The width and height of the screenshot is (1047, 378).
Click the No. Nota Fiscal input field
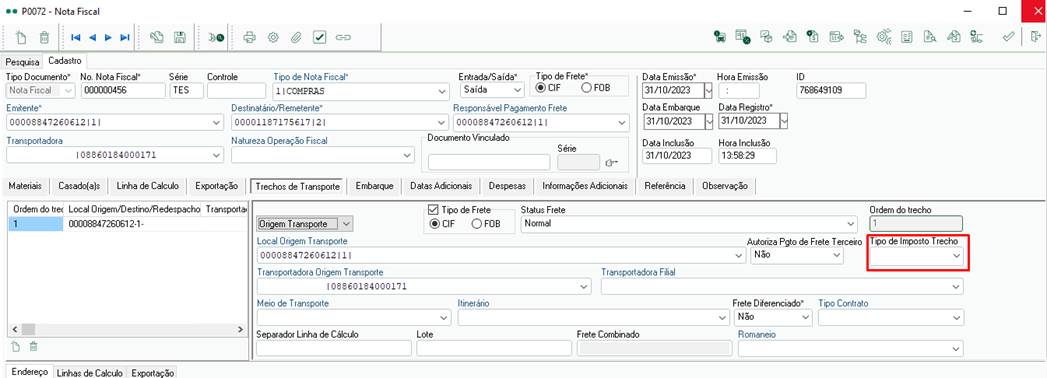pos(123,90)
